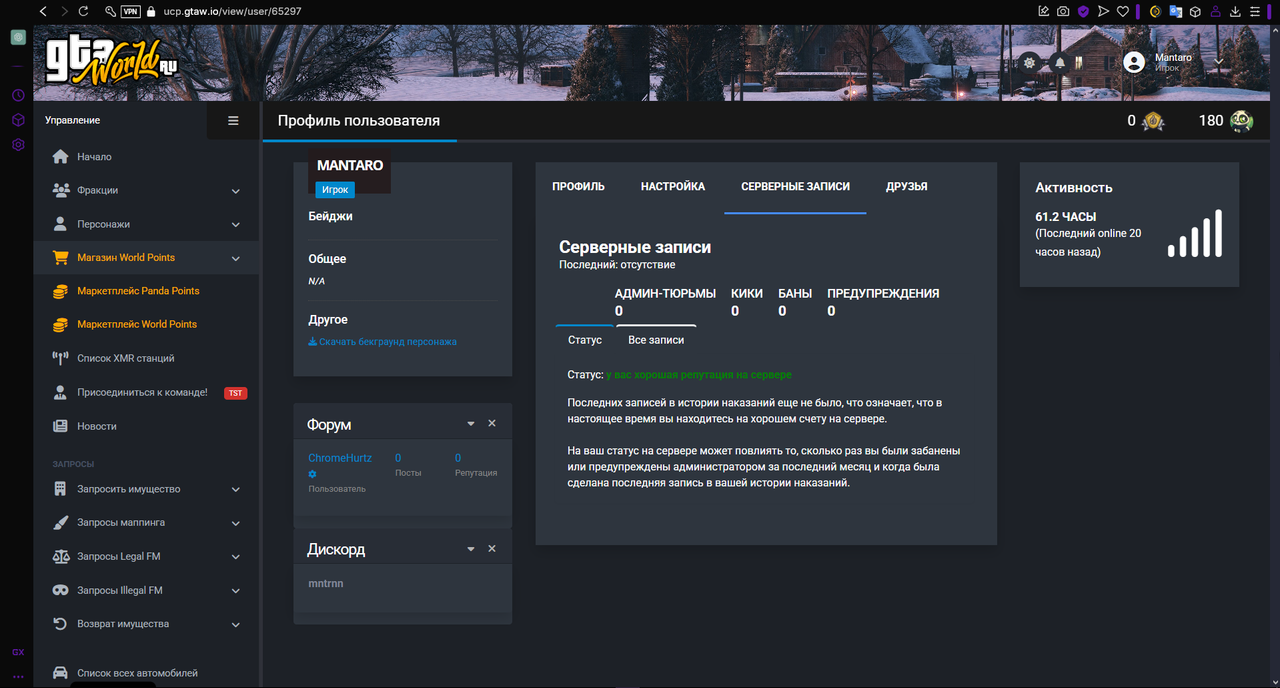Click the gold badge points icon in header
Screen dimensions: 1280x688
[1153, 121]
